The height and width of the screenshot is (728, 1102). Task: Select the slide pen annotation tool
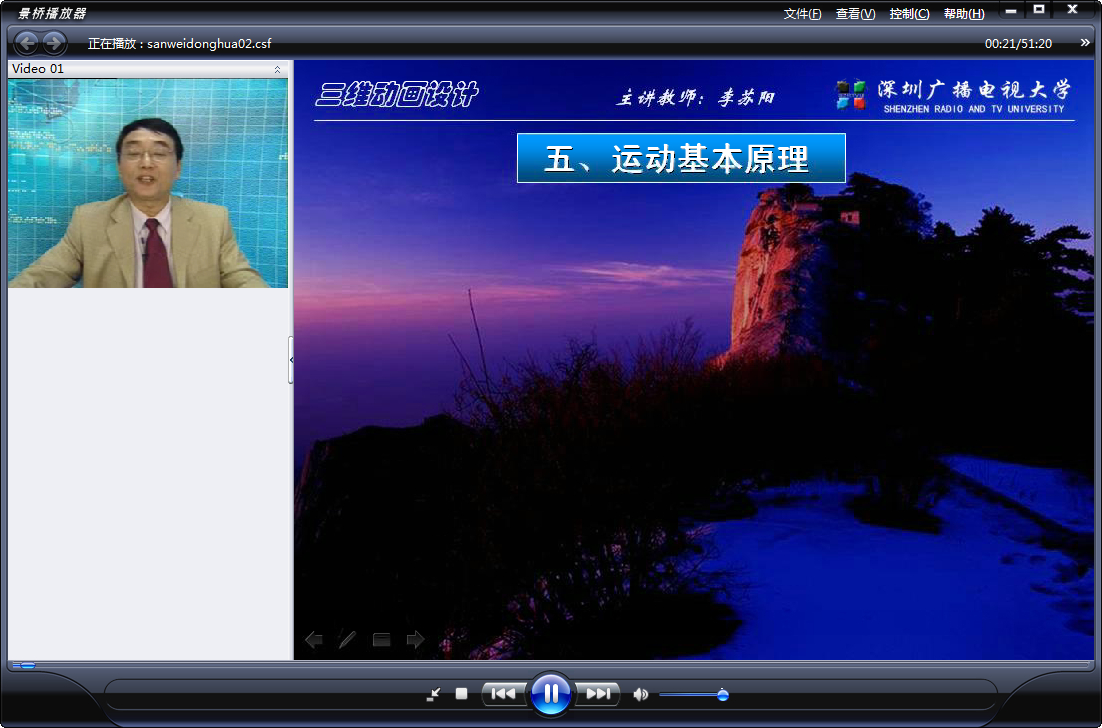click(x=347, y=639)
